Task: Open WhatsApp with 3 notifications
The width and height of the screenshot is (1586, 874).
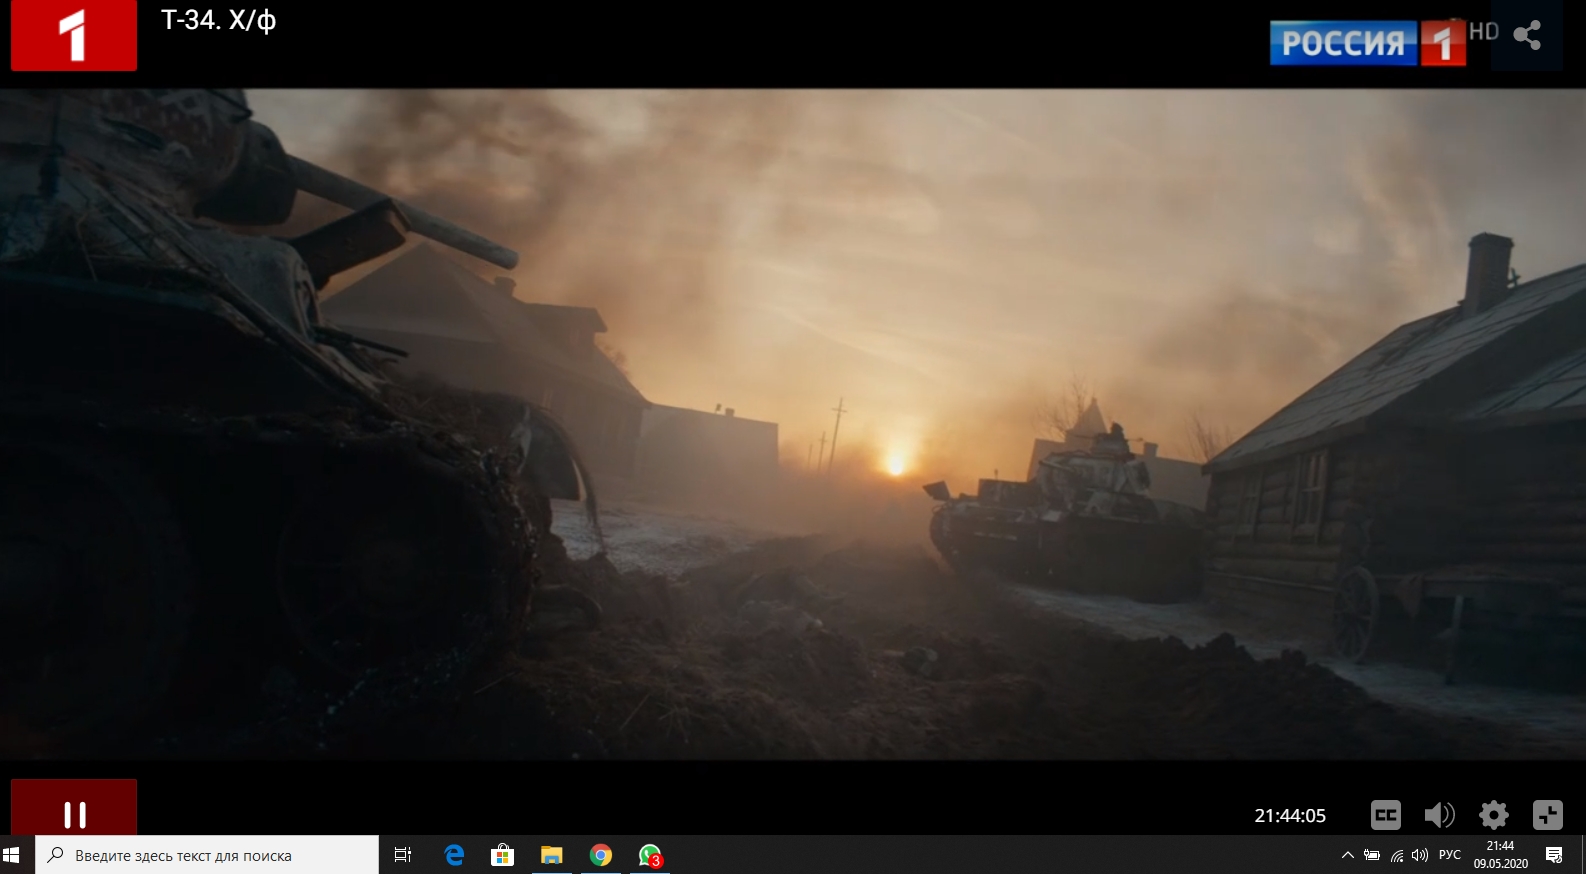Action: point(650,855)
